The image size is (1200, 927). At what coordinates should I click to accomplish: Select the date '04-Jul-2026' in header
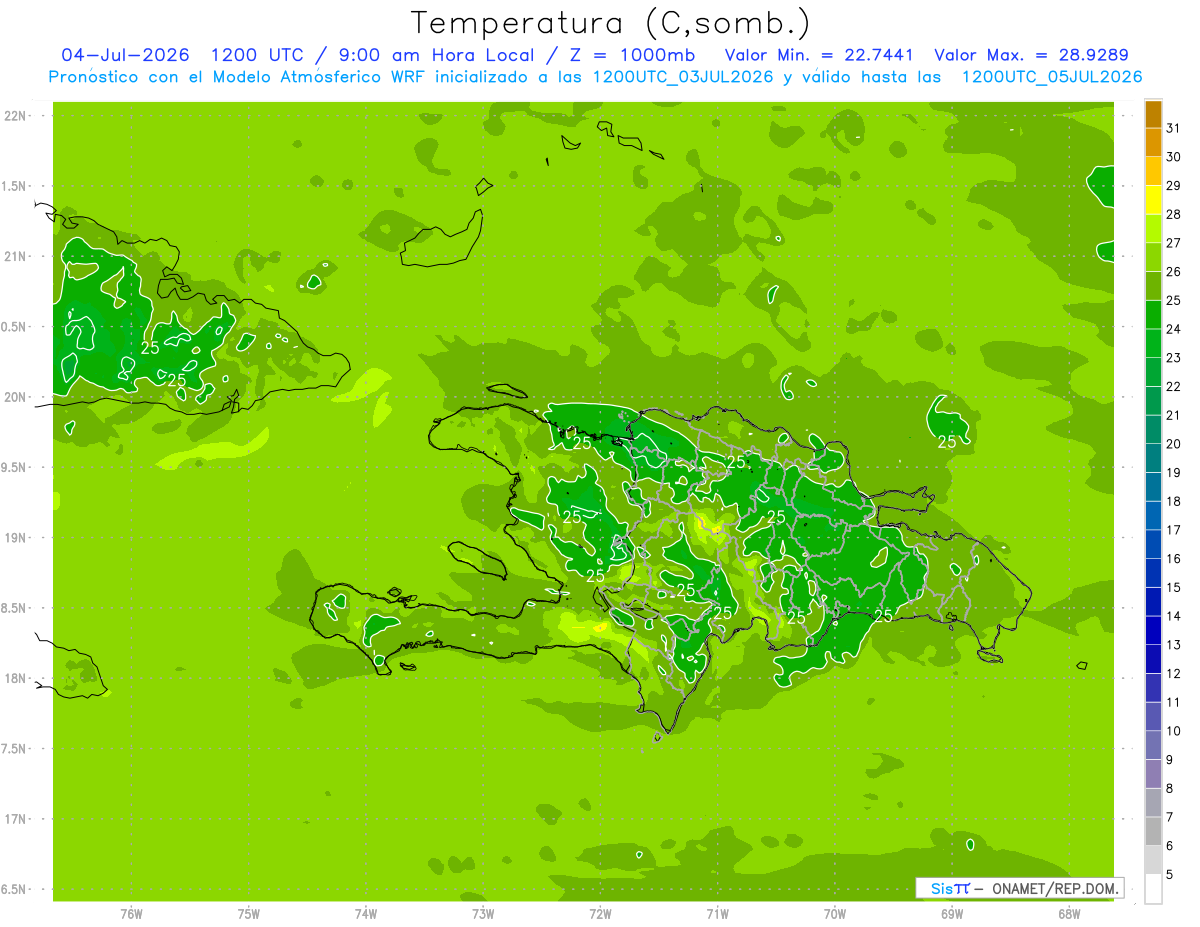[x=125, y=56]
